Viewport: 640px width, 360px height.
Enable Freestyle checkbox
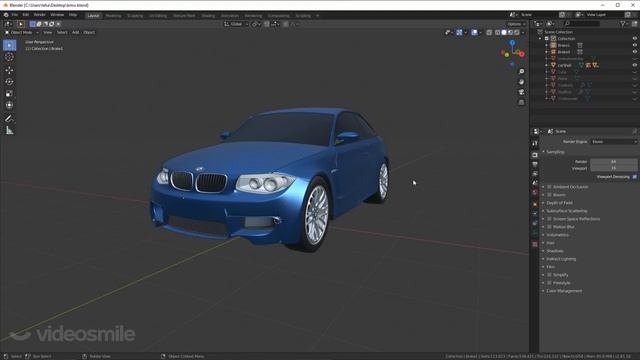point(549,283)
